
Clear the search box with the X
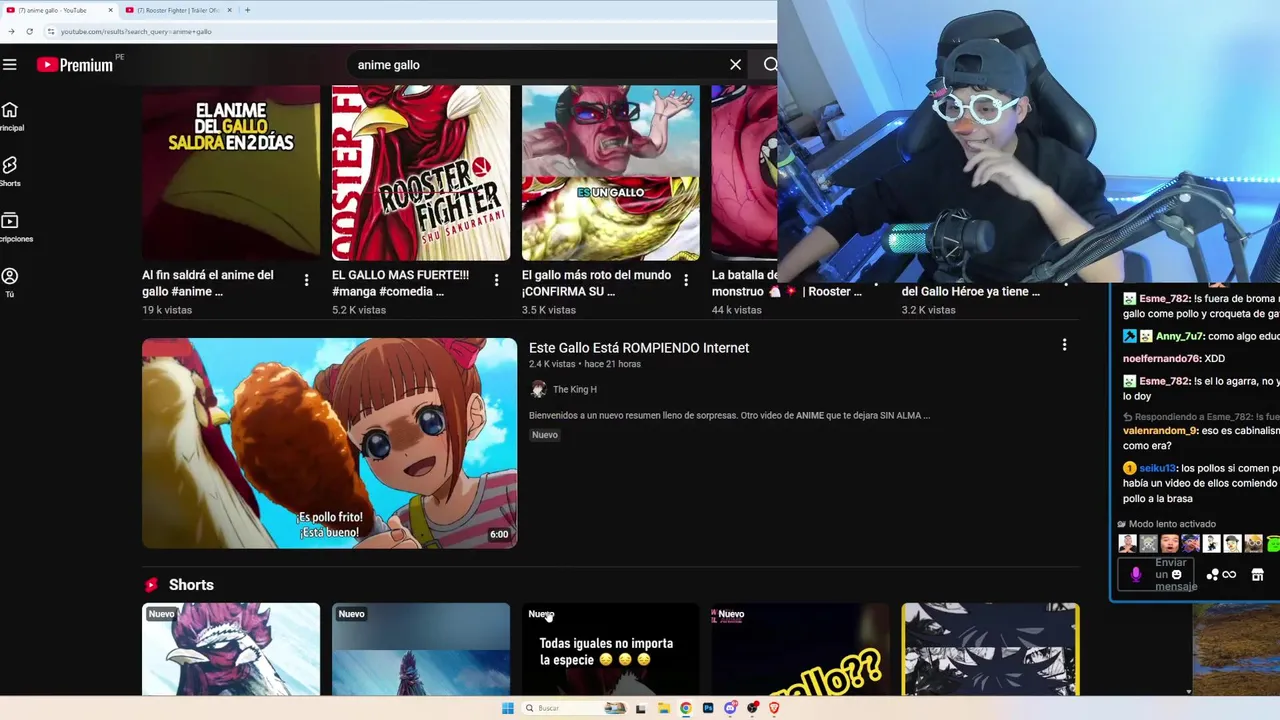click(735, 65)
